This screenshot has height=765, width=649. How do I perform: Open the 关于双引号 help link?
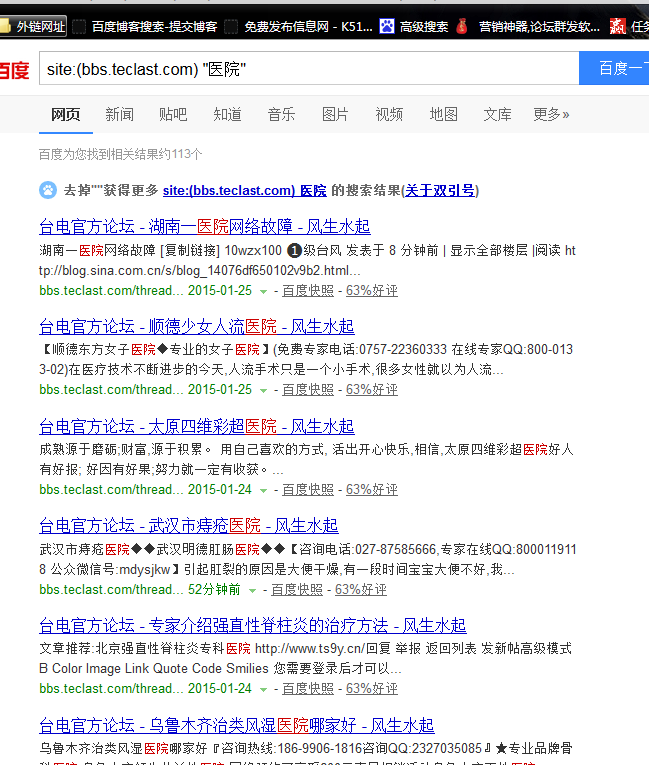(x=440, y=190)
